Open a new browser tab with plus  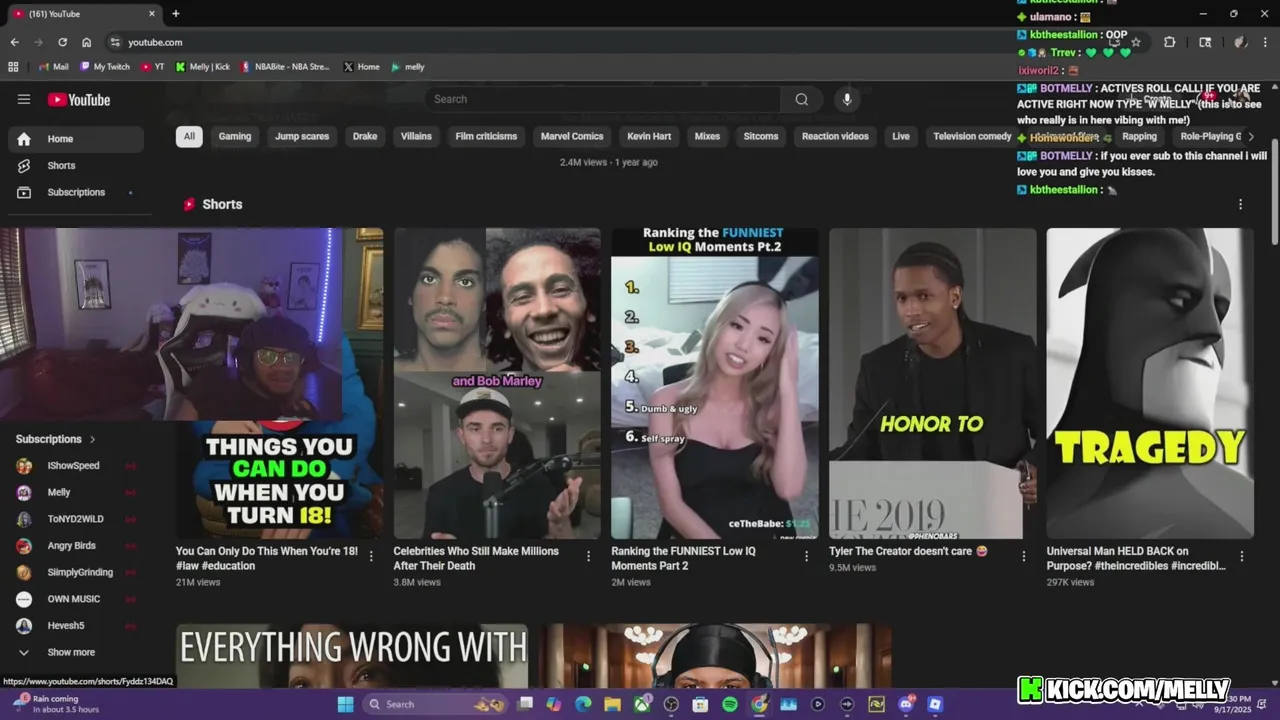[176, 14]
